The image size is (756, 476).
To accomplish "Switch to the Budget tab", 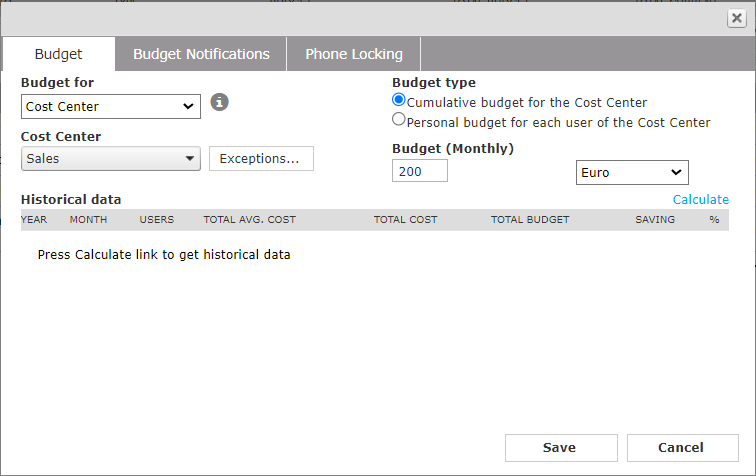I will tap(58, 54).
